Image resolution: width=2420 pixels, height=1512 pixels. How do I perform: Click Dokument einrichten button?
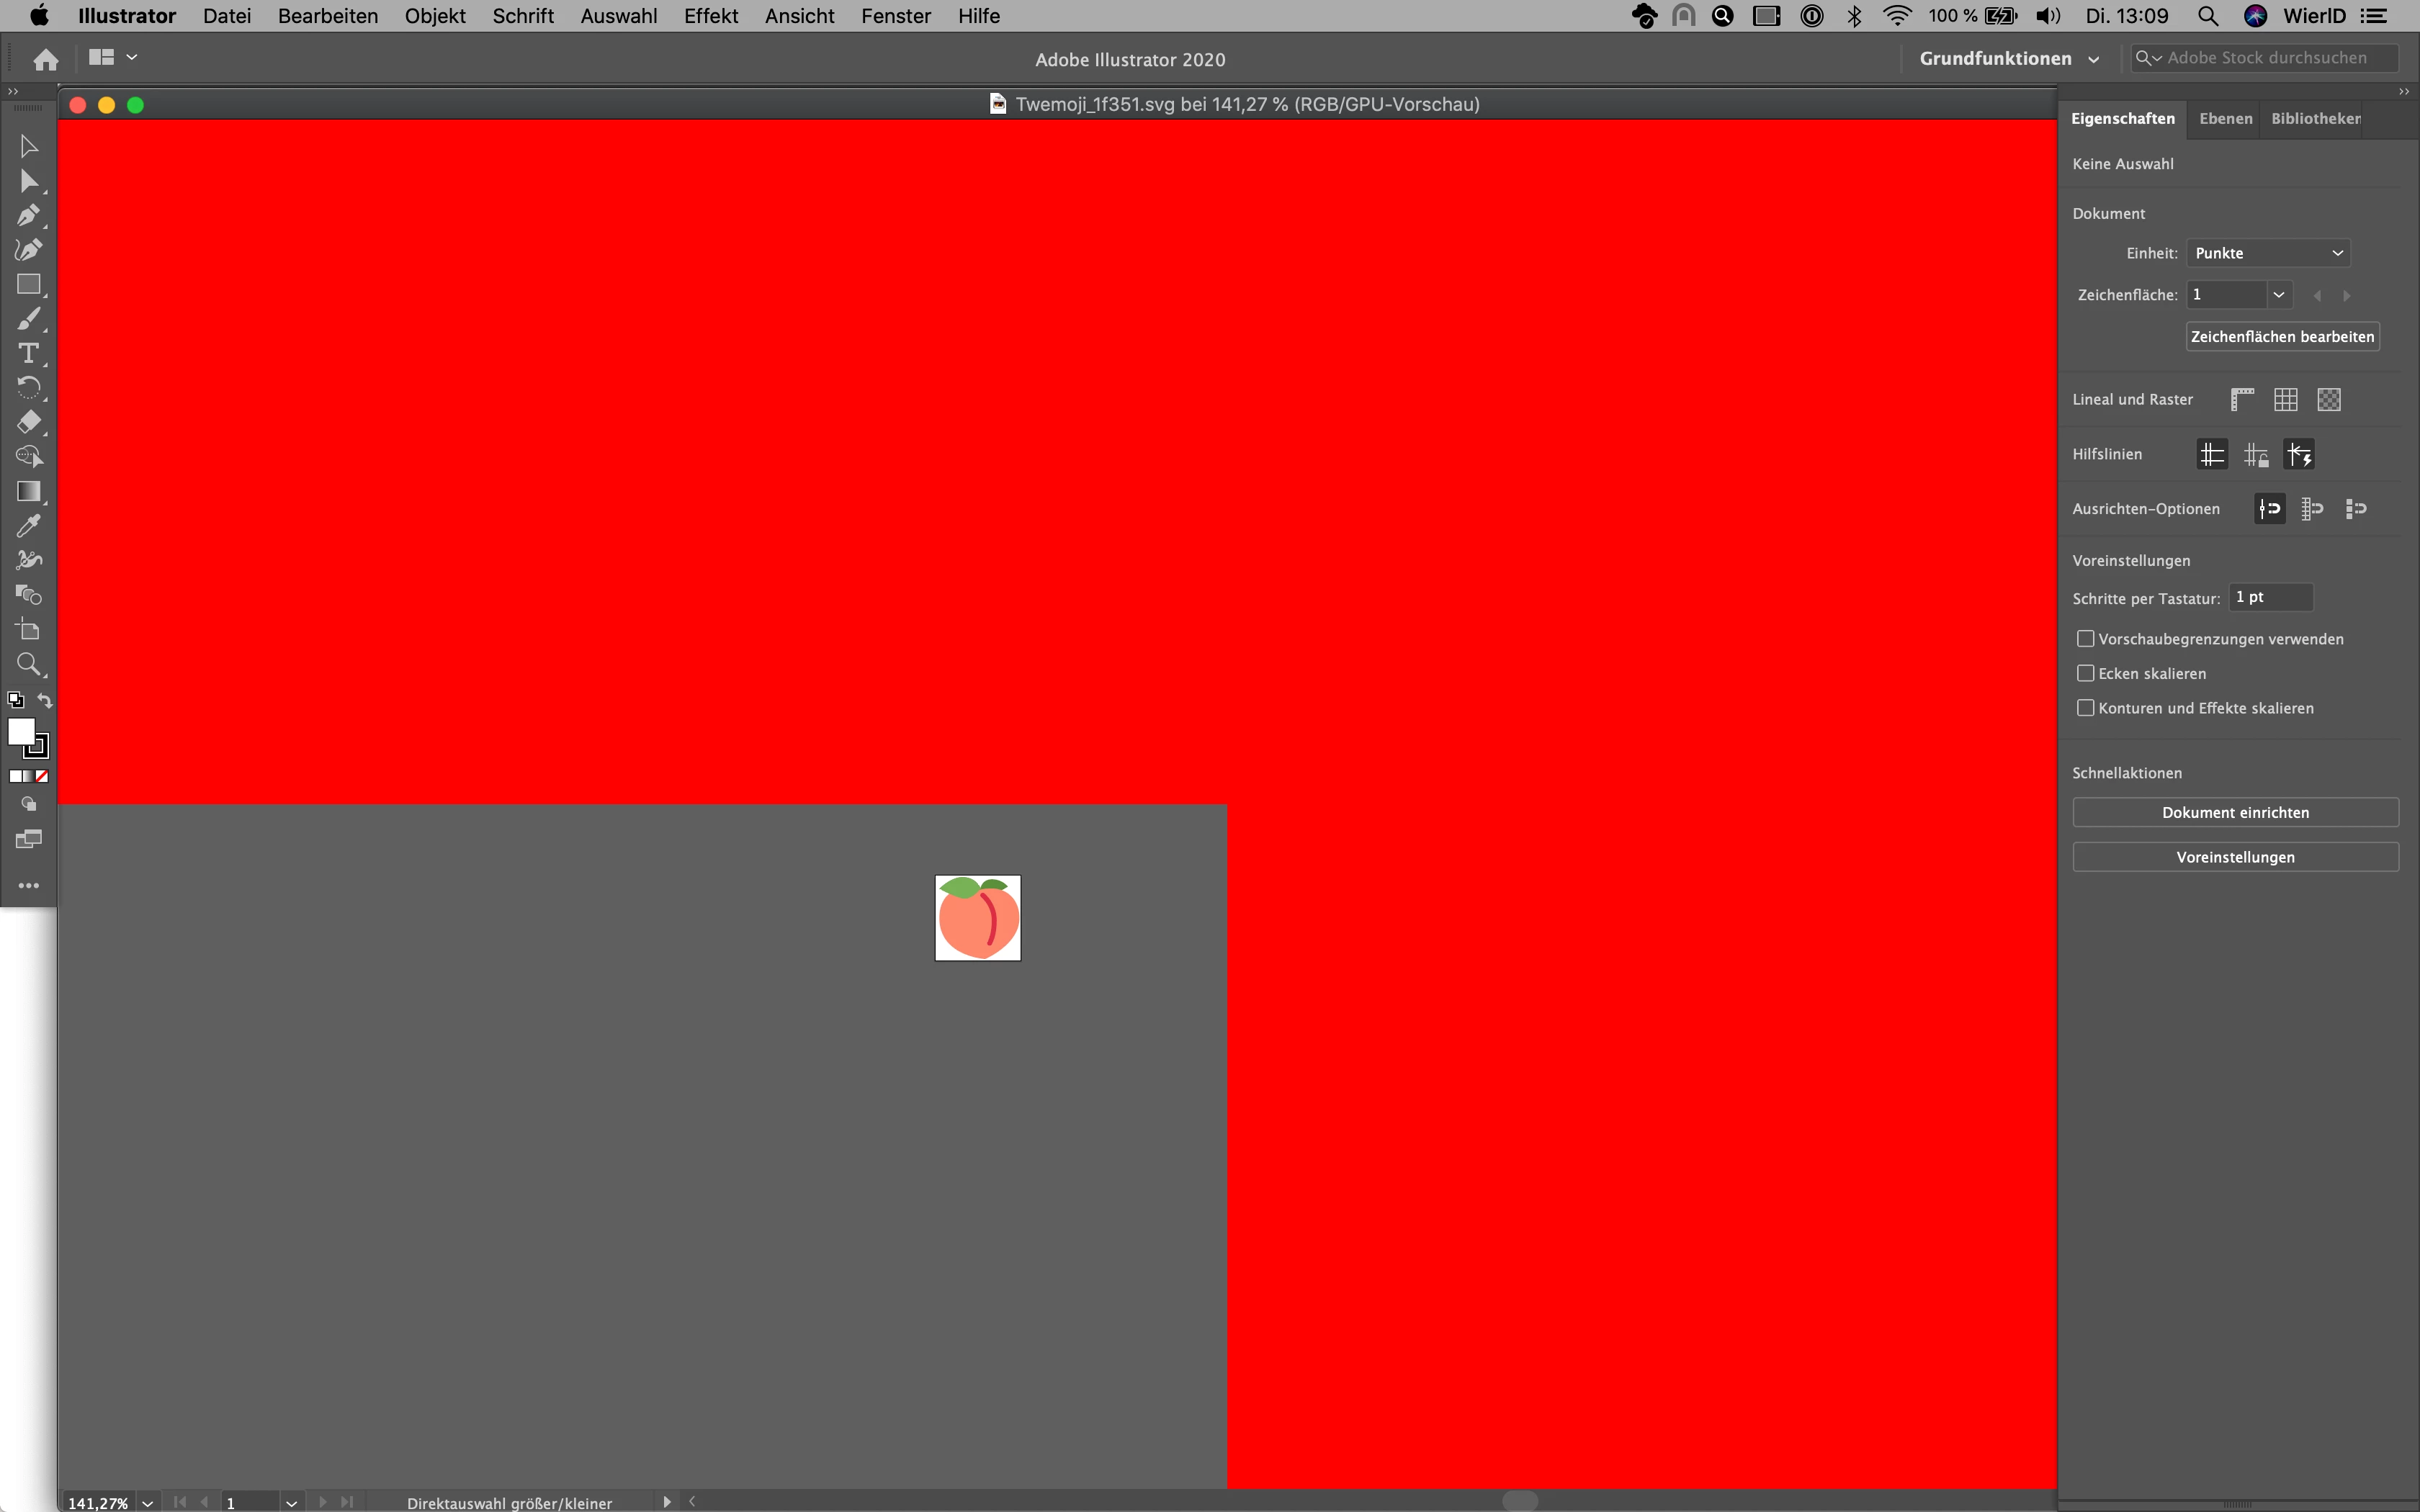(2235, 812)
